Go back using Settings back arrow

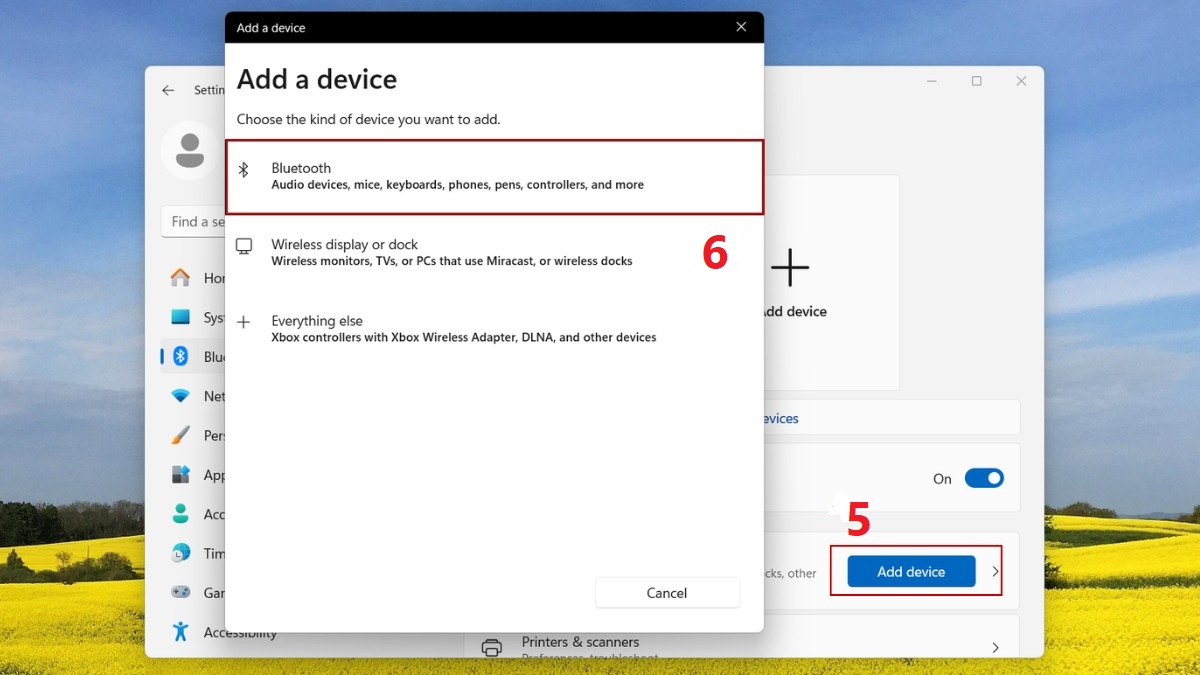tap(168, 90)
